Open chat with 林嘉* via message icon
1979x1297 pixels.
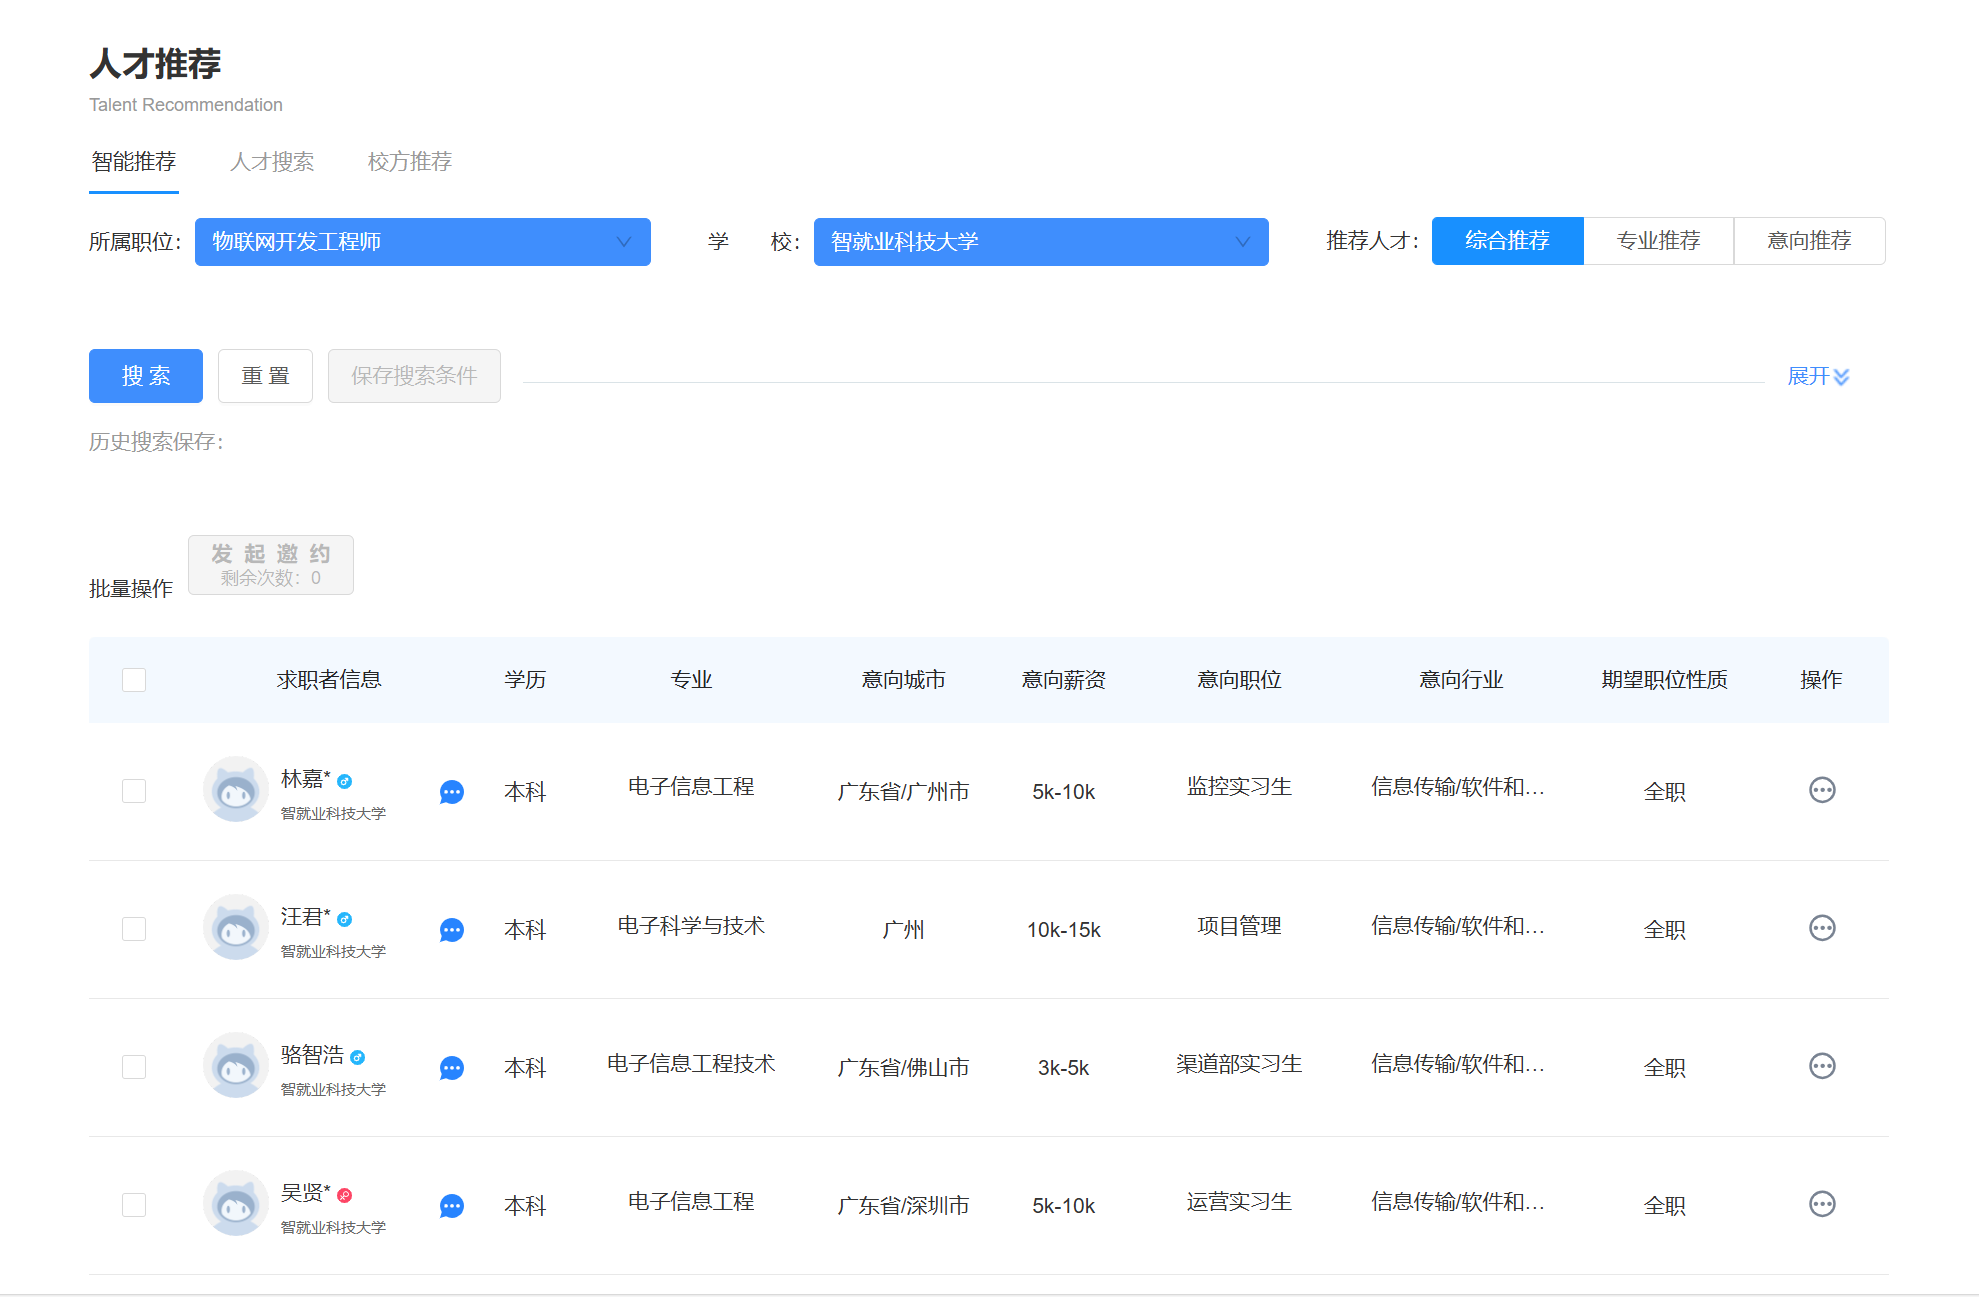(452, 792)
